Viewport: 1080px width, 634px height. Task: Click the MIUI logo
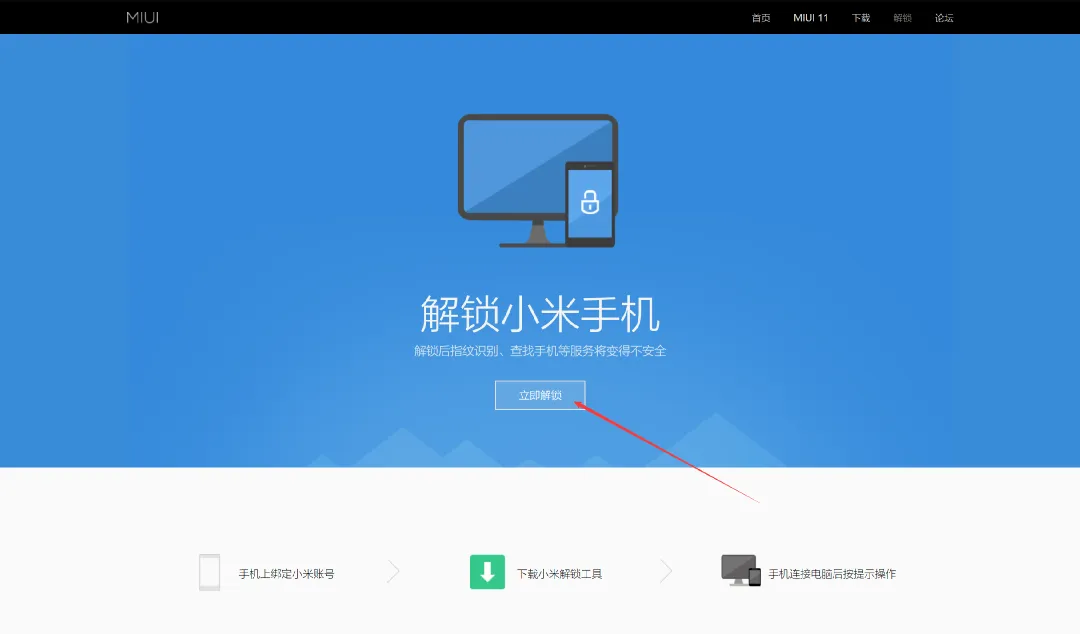point(143,17)
